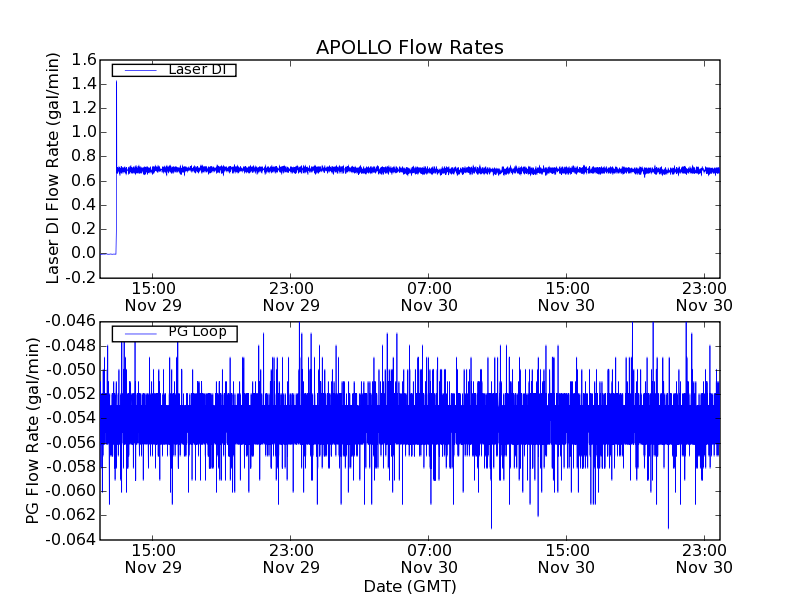Select the 1.6 tick on the Laser DI axis
This screenshot has height=600, width=800.
pyautogui.click(x=83, y=60)
